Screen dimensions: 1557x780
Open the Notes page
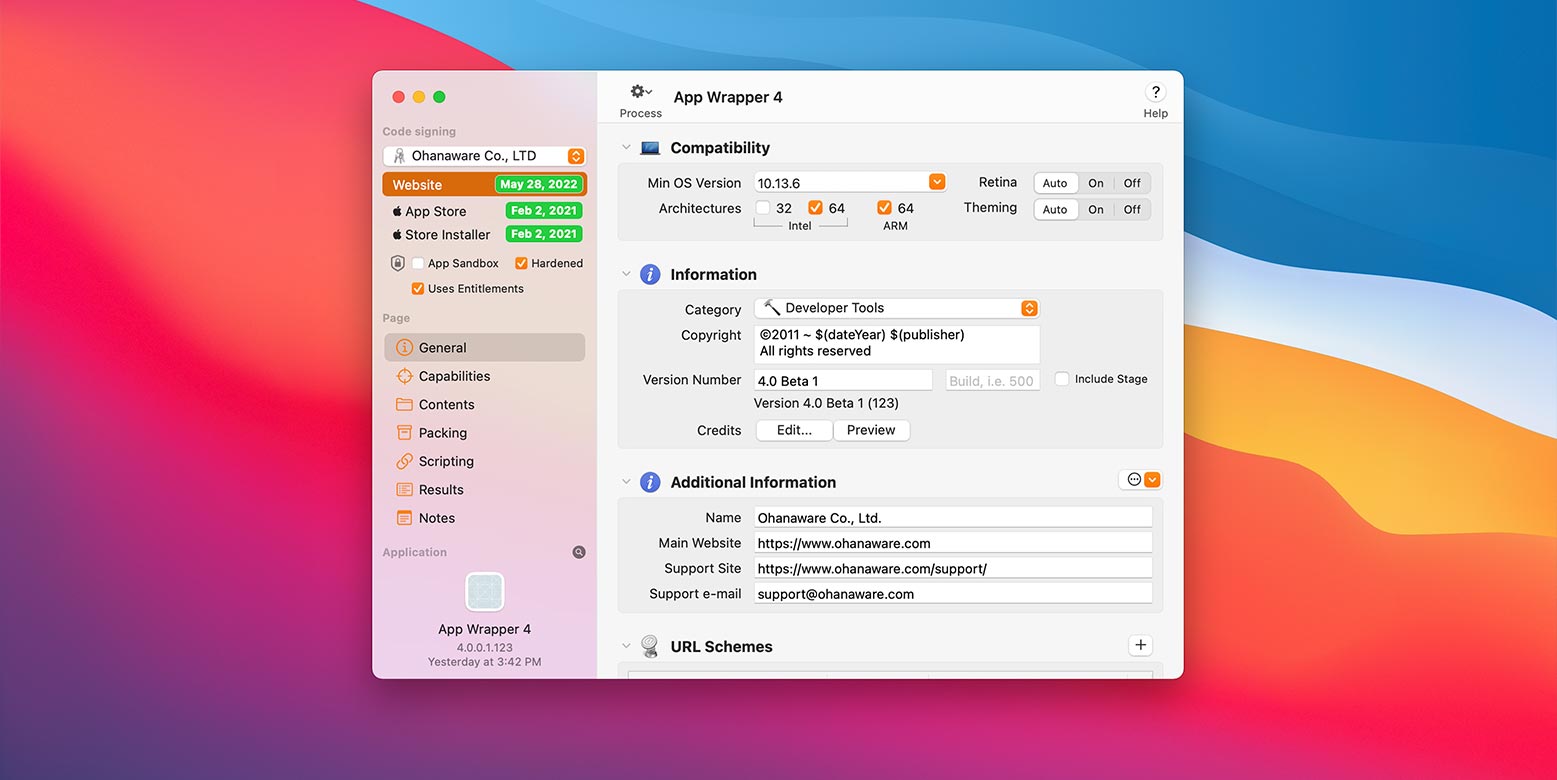point(485,518)
